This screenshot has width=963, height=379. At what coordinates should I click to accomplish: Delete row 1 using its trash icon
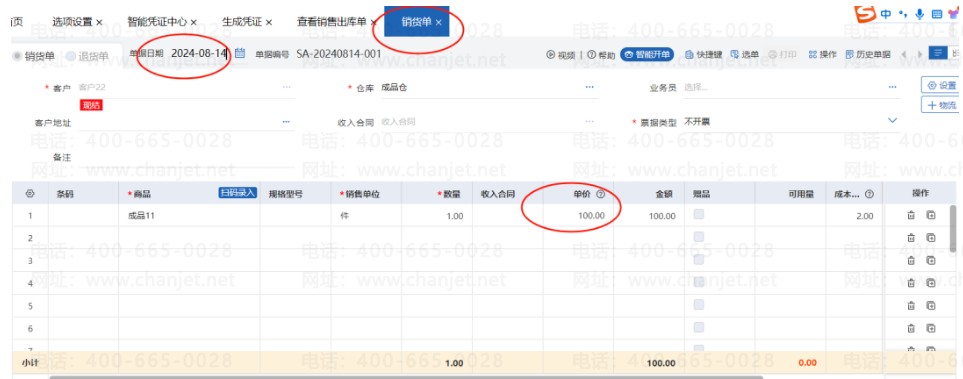click(x=911, y=216)
